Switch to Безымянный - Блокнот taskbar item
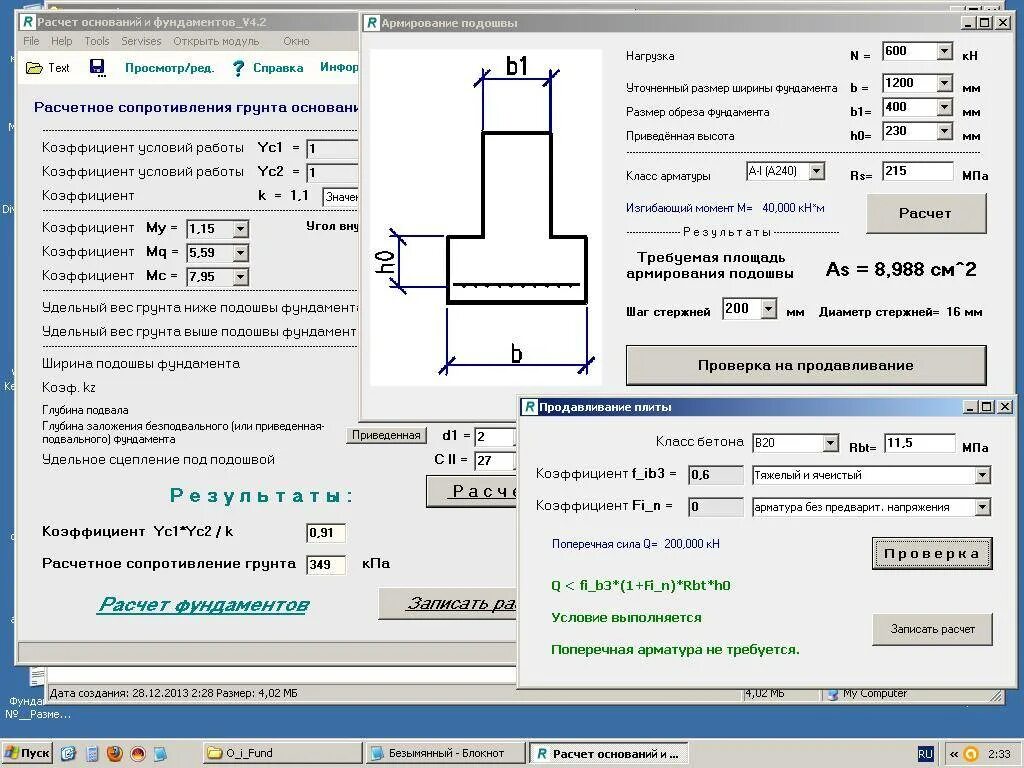This screenshot has height=768, width=1024. pyautogui.click(x=445, y=754)
